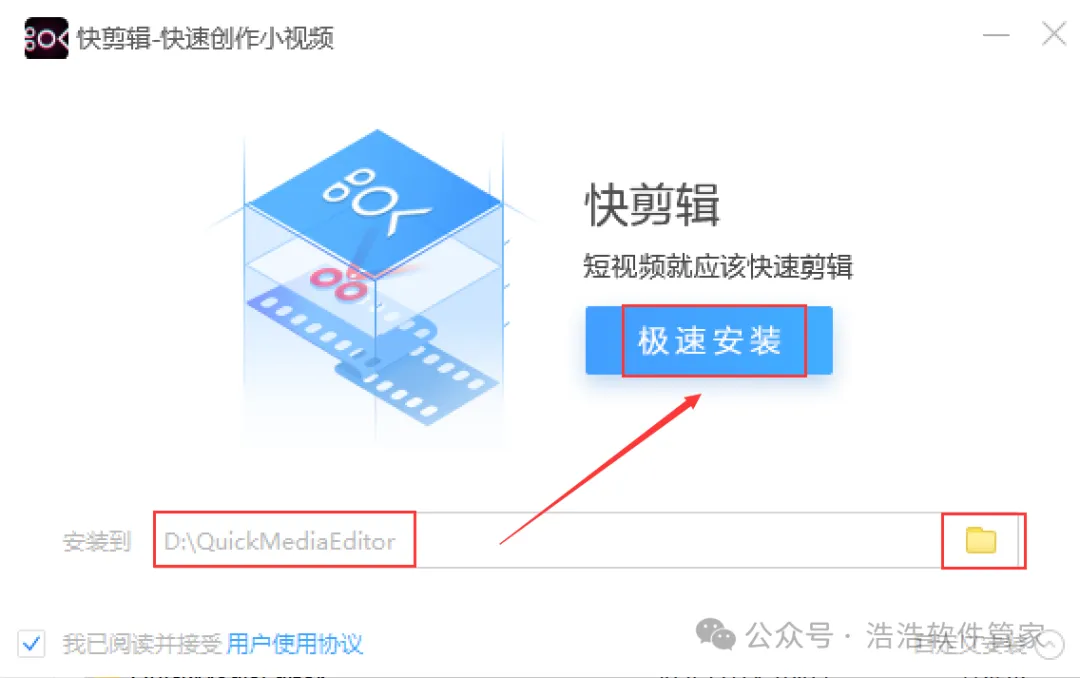Screen dimensions: 1080x678
Task: Click the WeChat watermark icon
Action: pyautogui.click(x=715, y=634)
